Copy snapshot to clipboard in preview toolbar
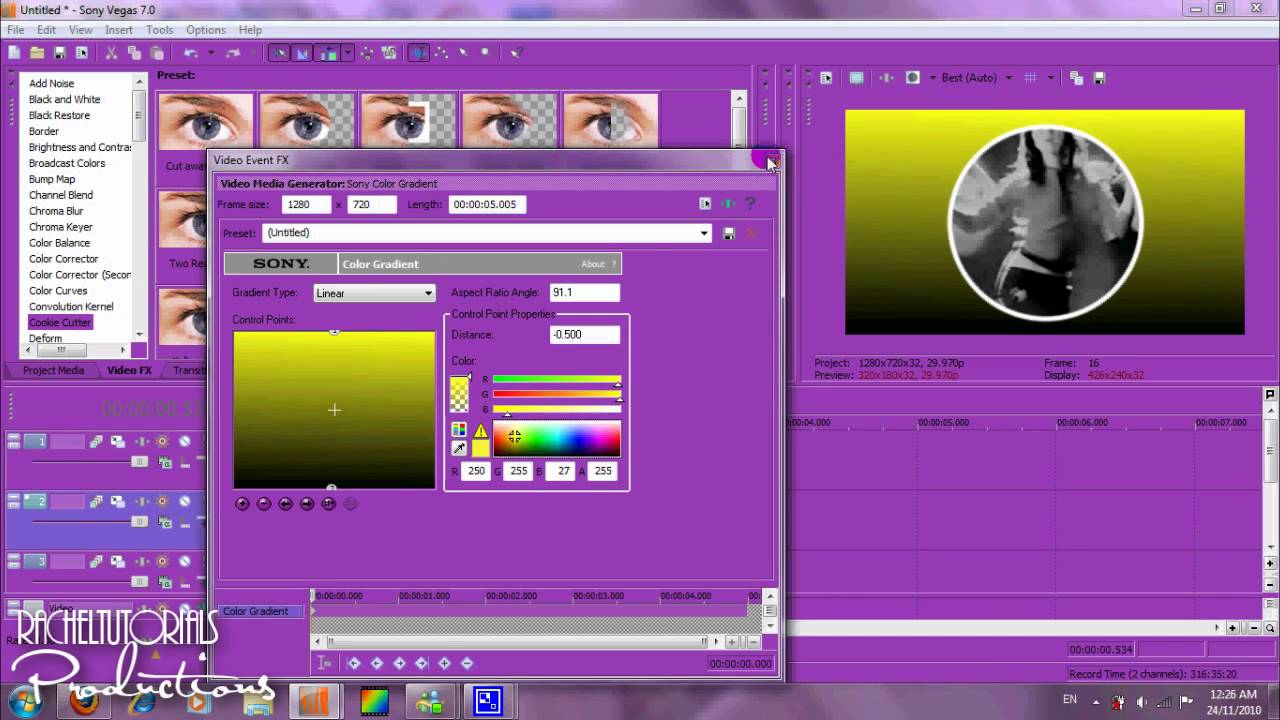Image resolution: width=1280 pixels, height=720 pixels. (x=1076, y=77)
